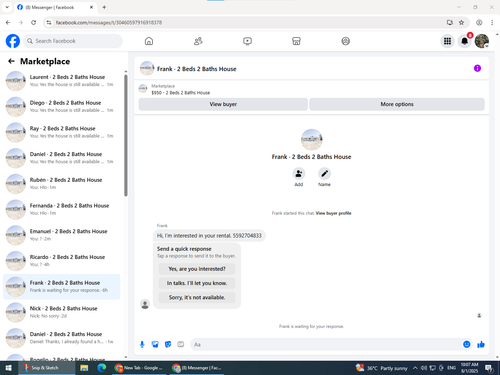Click the large Frank listing photo
This screenshot has height=375, width=500.
pos(312,139)
